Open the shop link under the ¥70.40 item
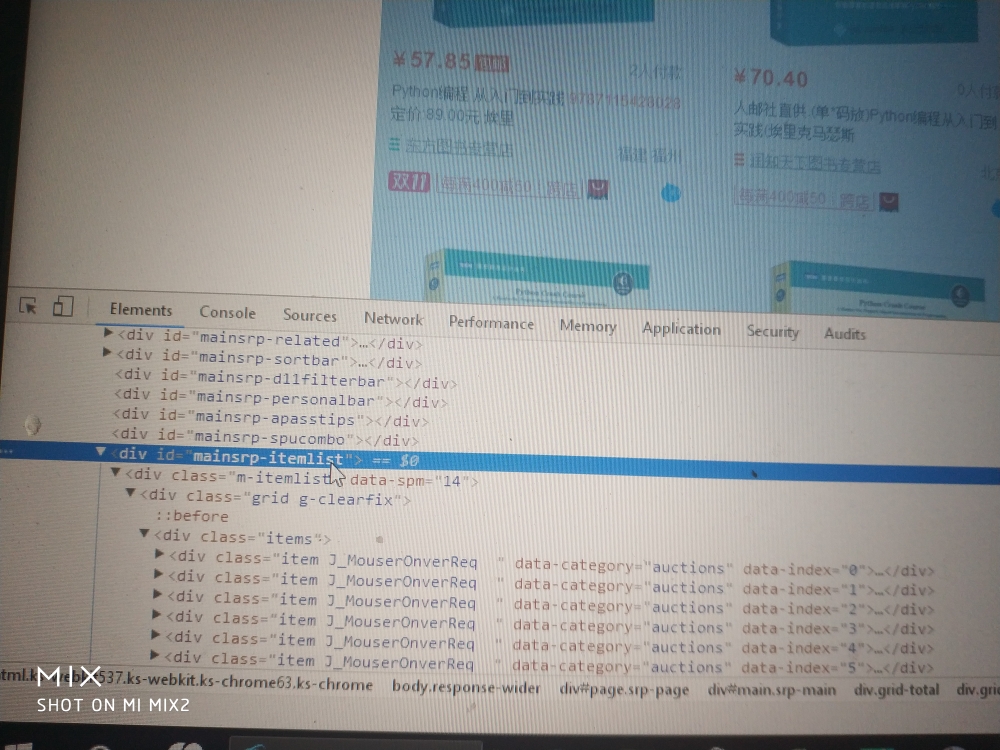Viewport: 1000px width, 750px height. (x=814, y=163)
